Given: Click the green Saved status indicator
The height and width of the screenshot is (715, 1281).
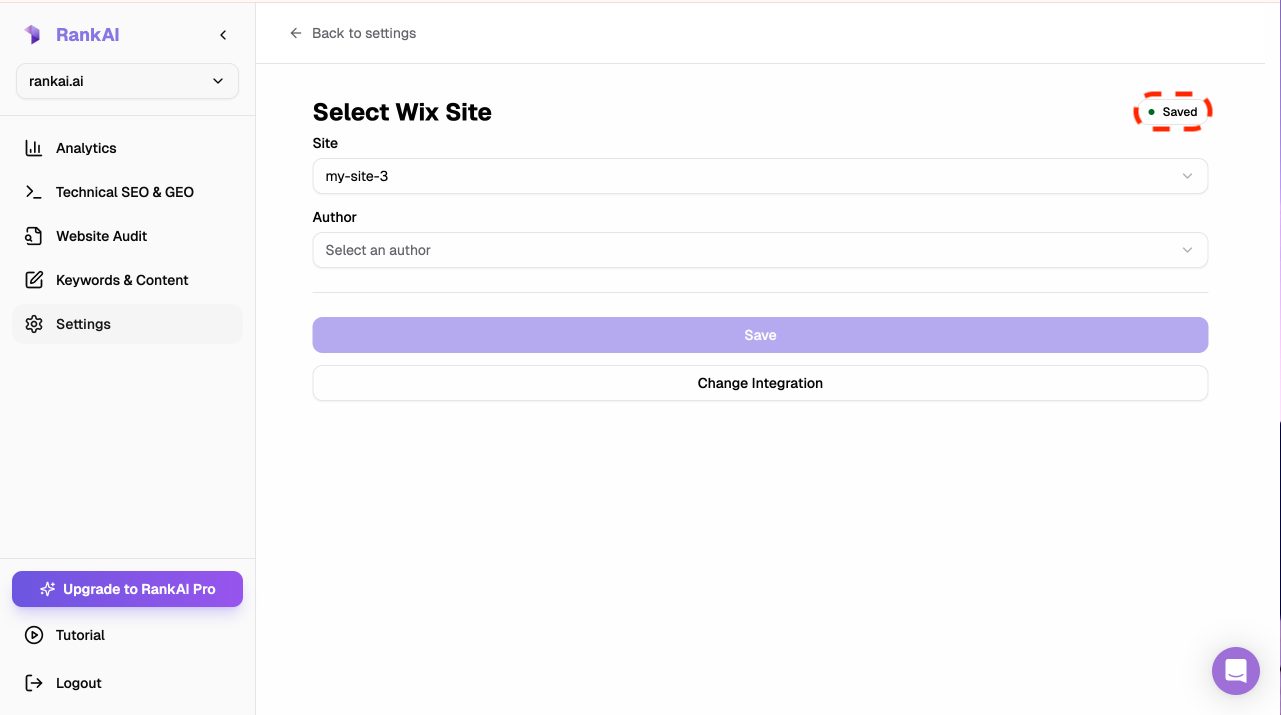Looking at the screenshot, I should (1172, 111).
